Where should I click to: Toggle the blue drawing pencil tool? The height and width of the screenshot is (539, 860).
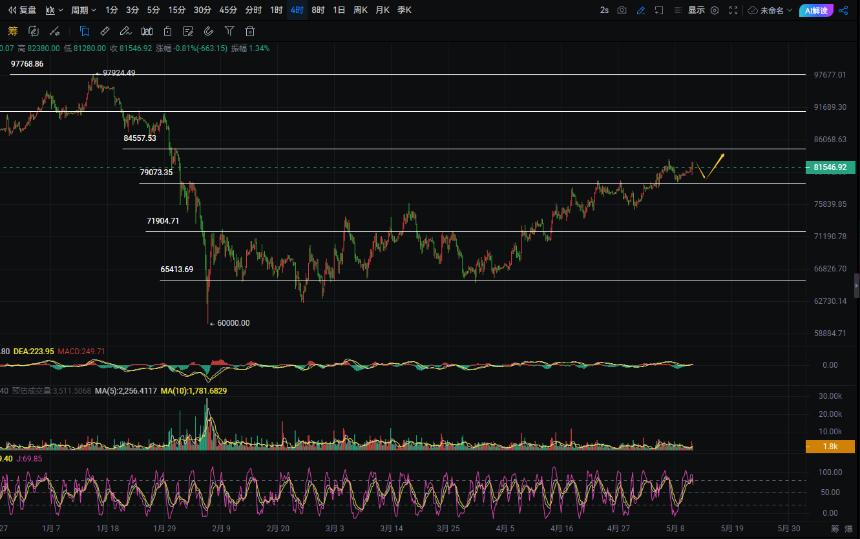(x=641, y=10)
